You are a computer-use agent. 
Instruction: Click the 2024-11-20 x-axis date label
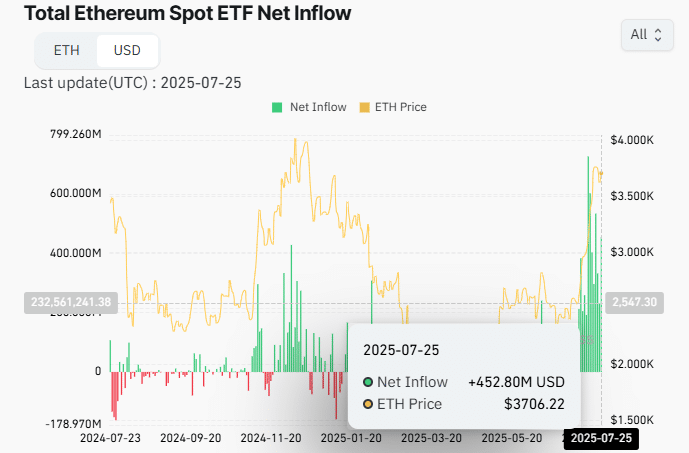tap(272, 438)
